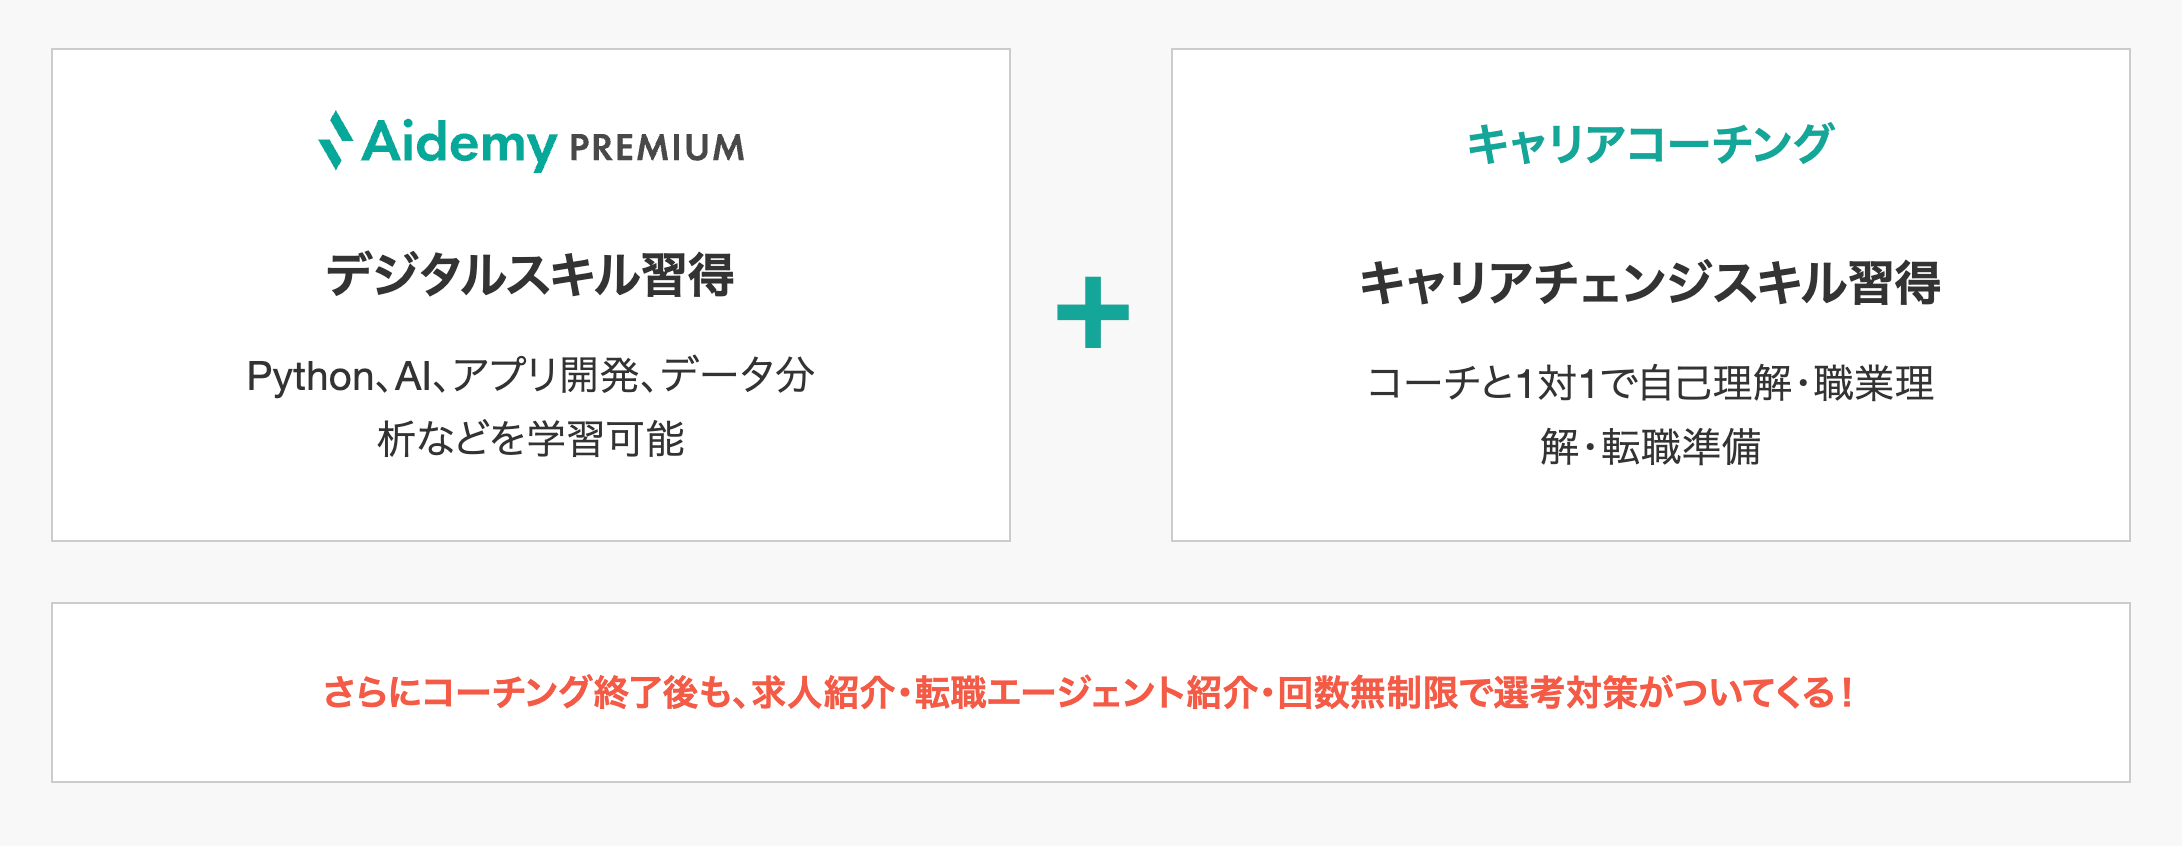Click 転職エージェント紹介 in the red banner

point(1085,692)
